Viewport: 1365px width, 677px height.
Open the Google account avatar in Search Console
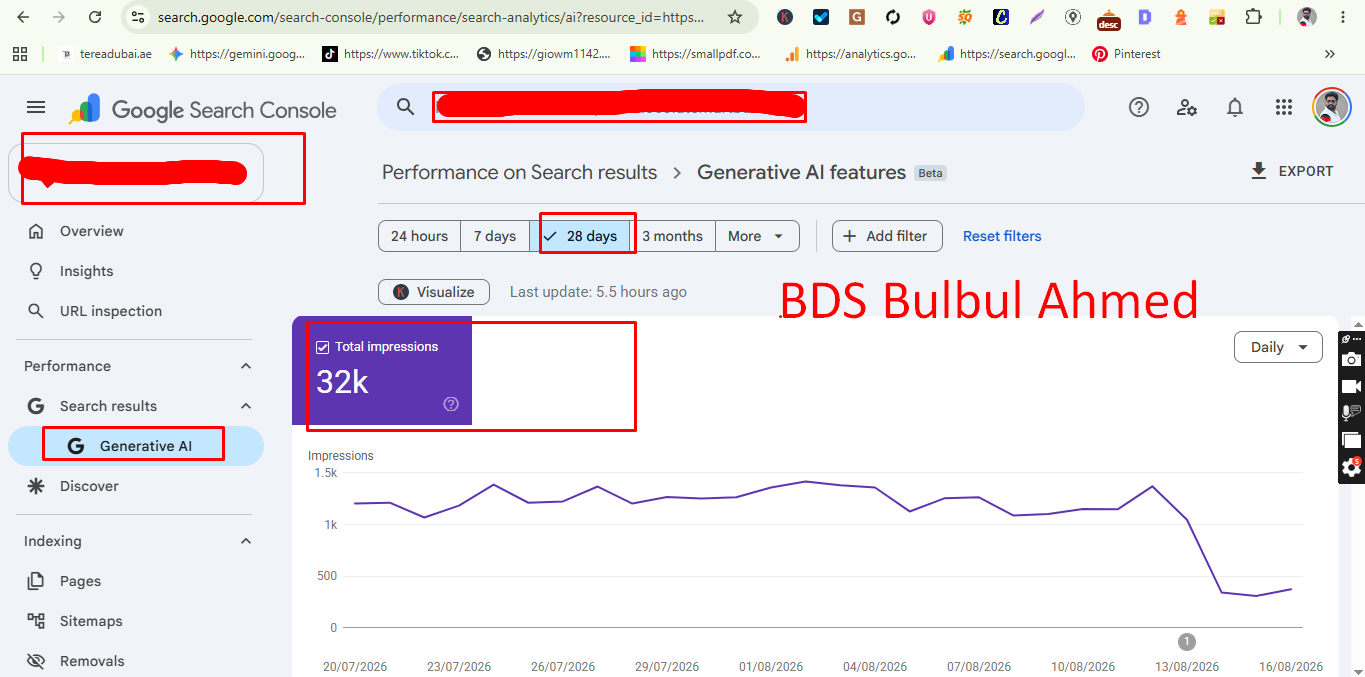[1331, 107]
